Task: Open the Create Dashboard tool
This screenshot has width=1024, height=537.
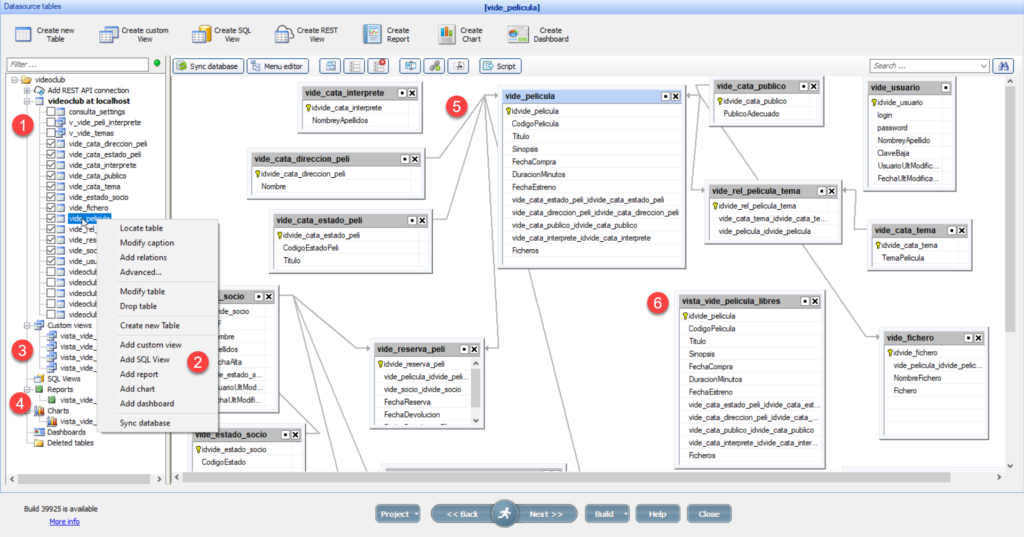Action: [x=518, y=35]
